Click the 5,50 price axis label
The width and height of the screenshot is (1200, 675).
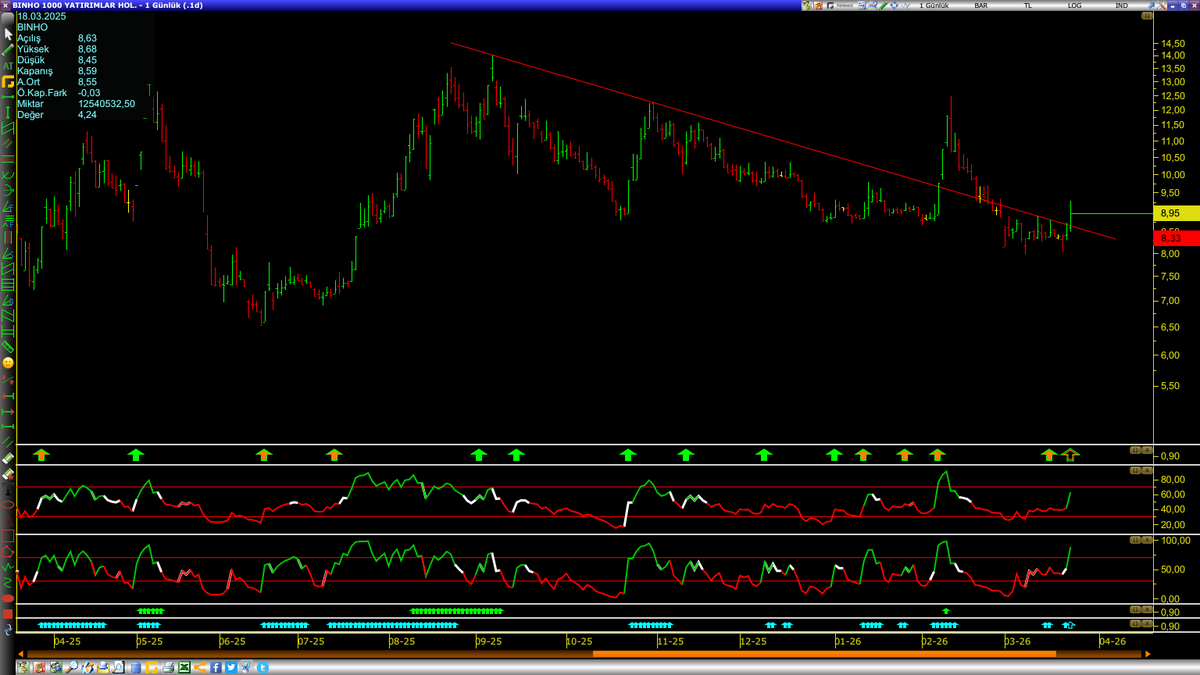[1170, 385]
